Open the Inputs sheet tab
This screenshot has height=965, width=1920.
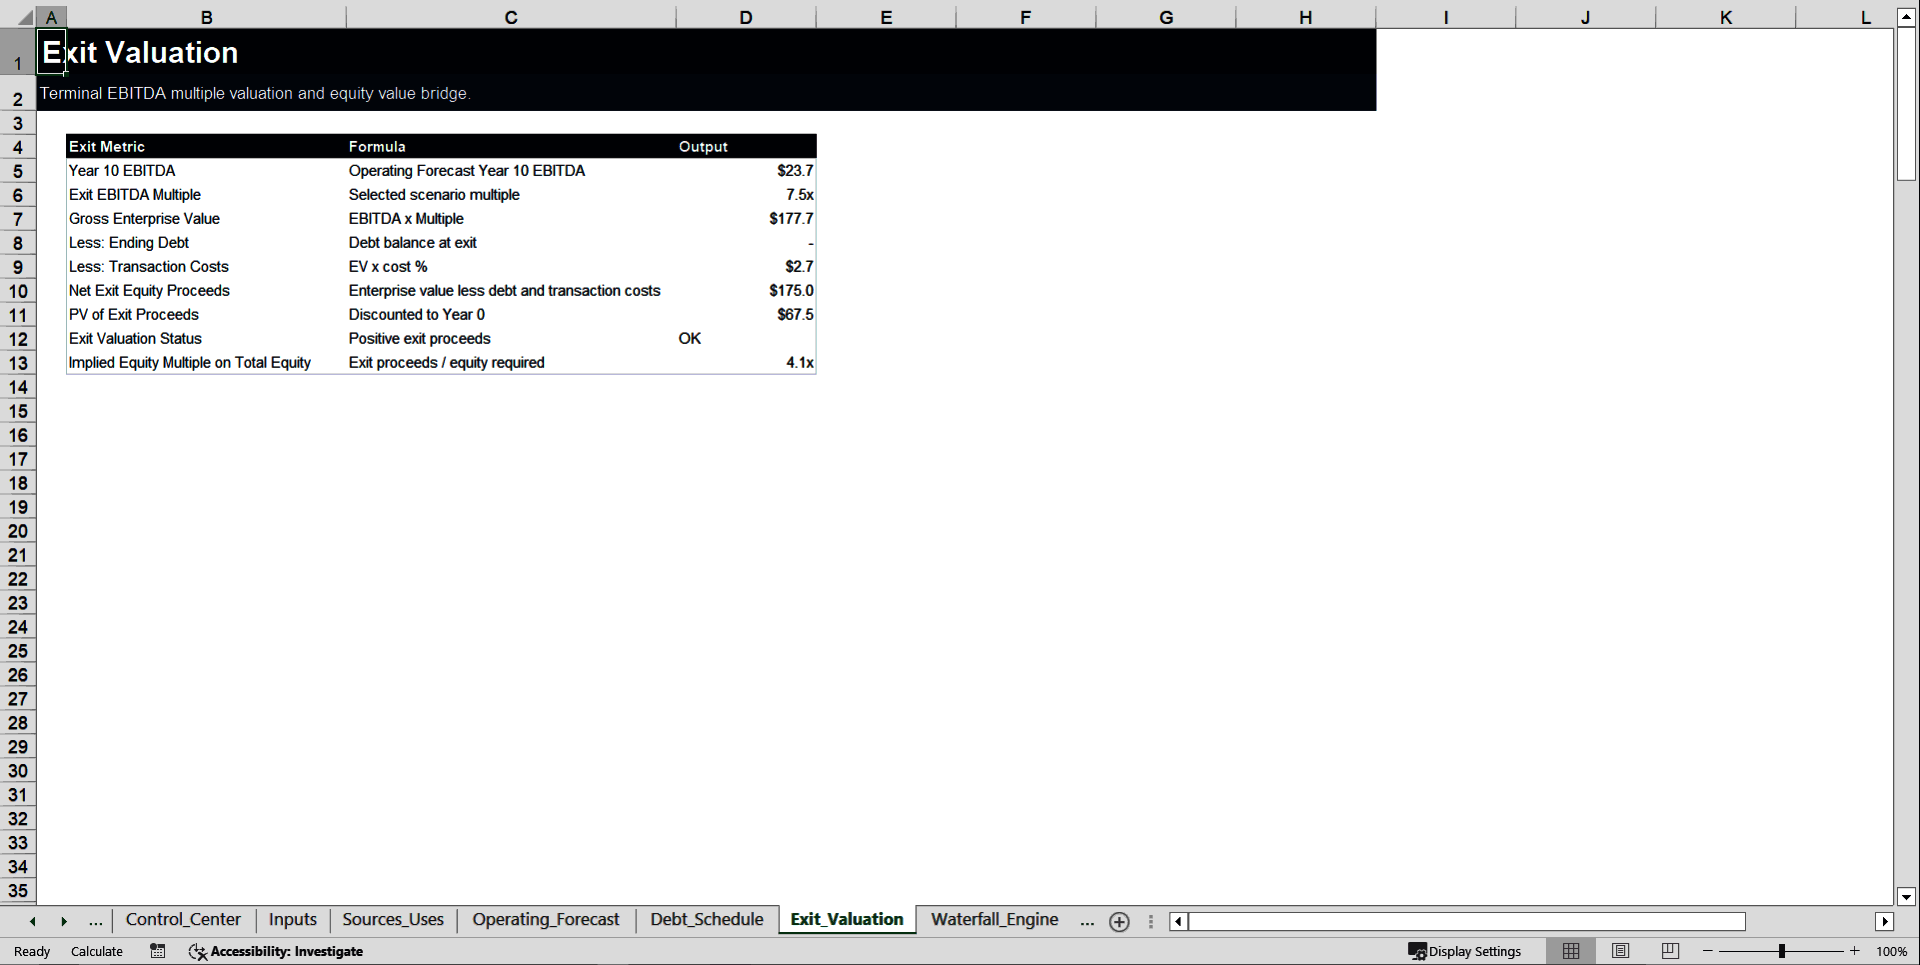[x=293, y=920]
